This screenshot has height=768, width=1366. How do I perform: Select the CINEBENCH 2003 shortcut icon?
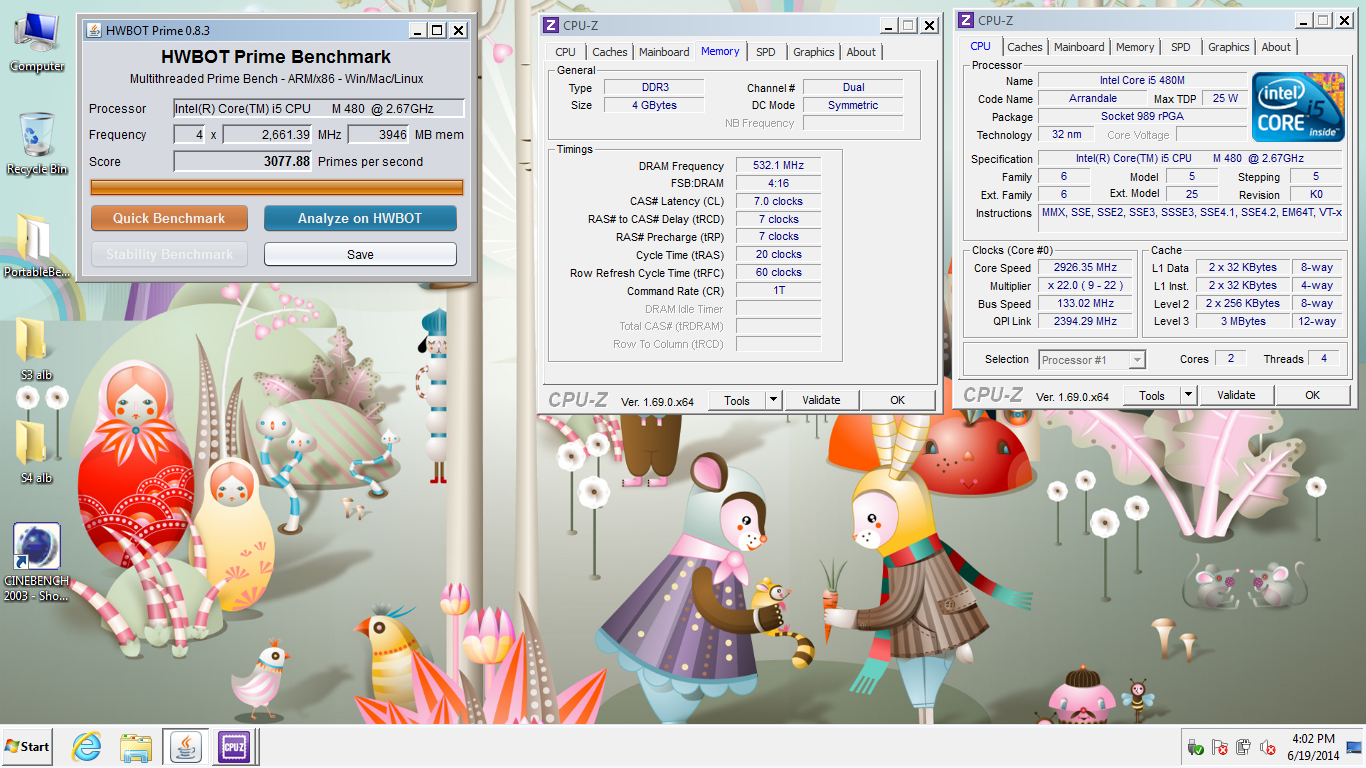tap(37, 563)
